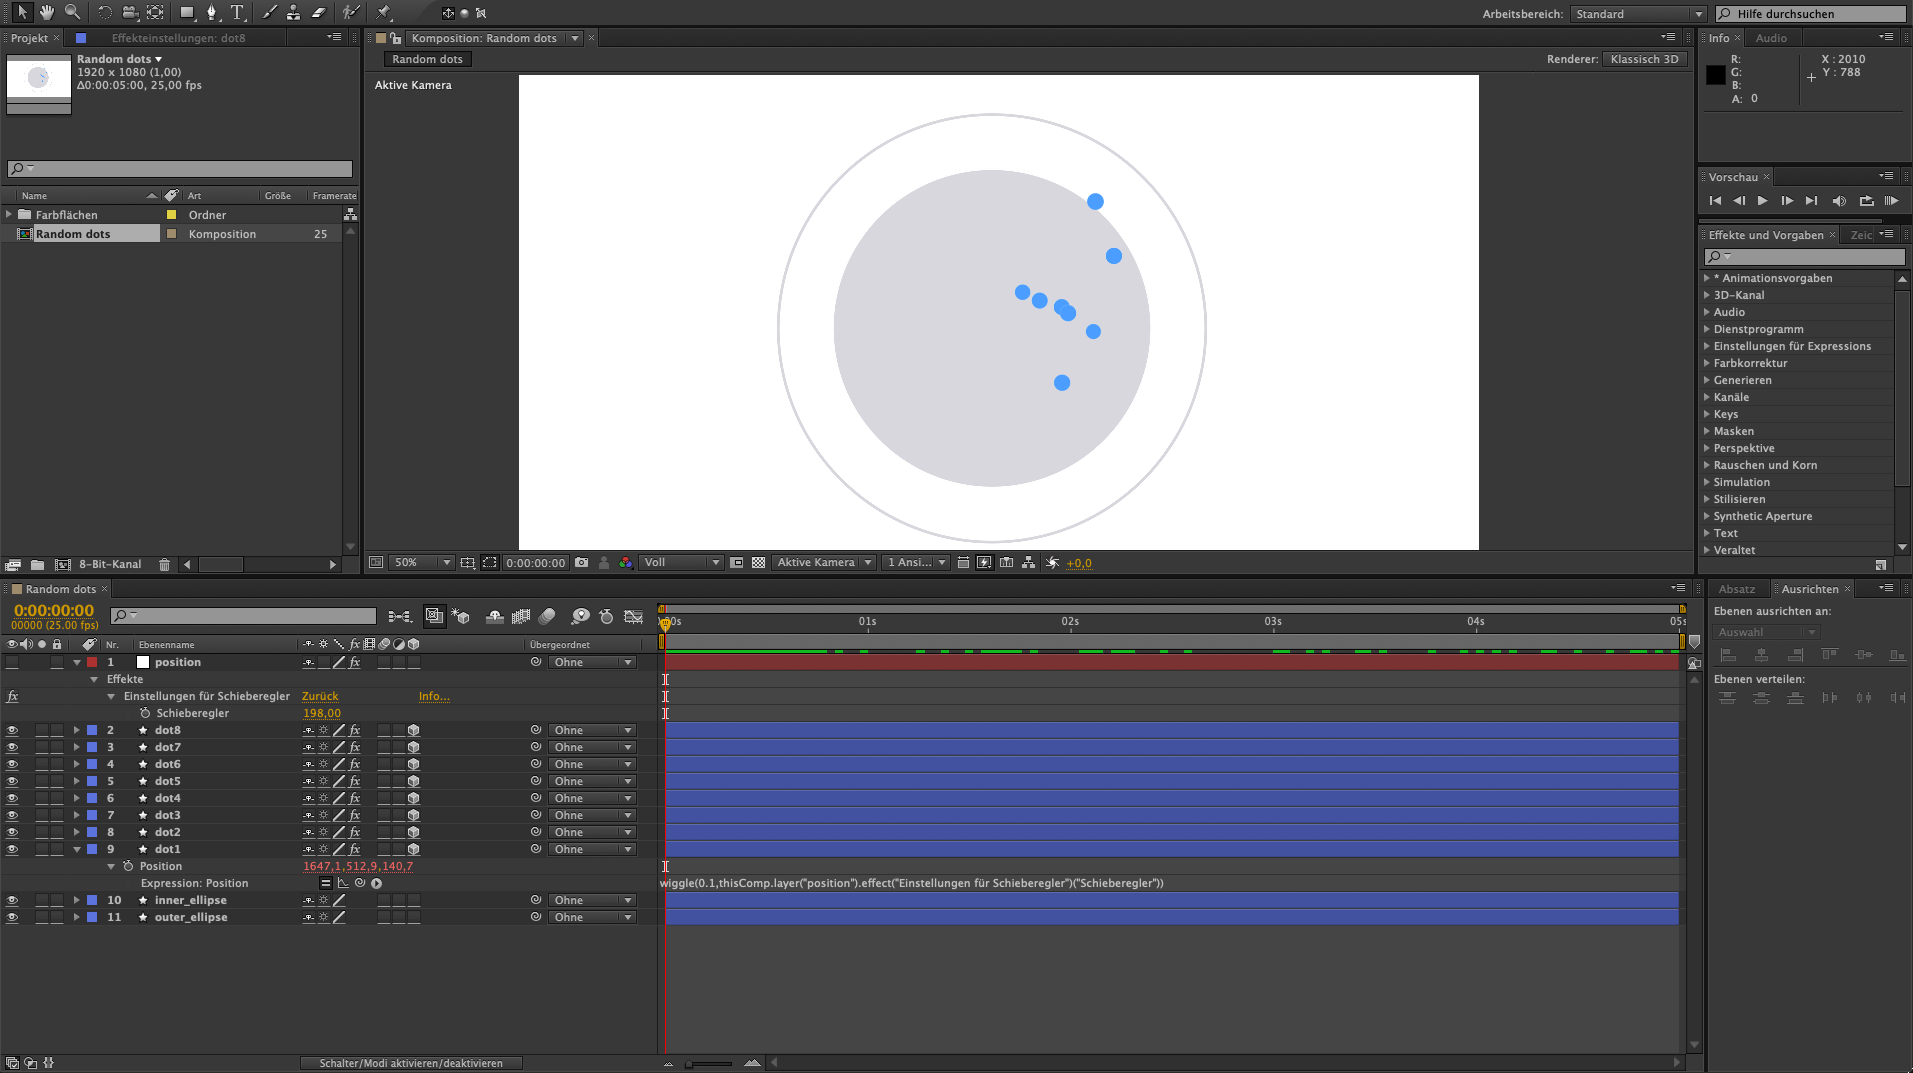Select the Eraser tool

click(319, 13)
